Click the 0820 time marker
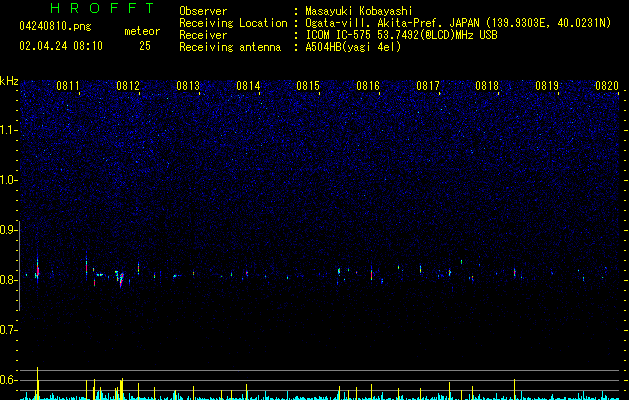Image resolution: width=629 pixels, height=400 pixels. click(607, 86)
